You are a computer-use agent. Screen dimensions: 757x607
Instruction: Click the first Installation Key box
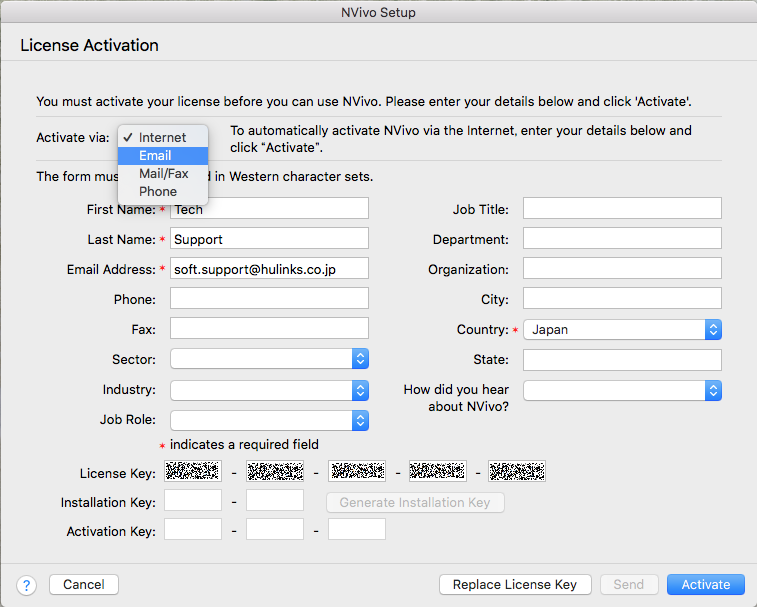(x=193, y=500)
